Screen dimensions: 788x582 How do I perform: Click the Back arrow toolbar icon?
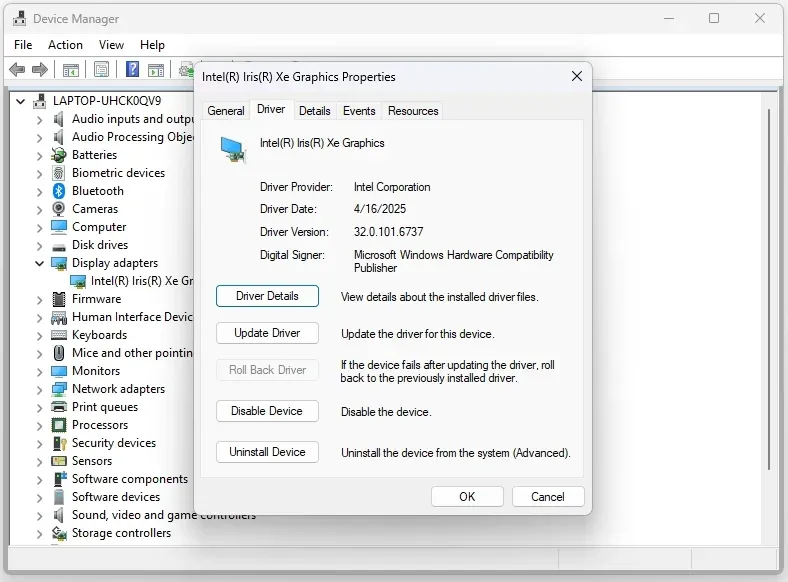point(17,70)
